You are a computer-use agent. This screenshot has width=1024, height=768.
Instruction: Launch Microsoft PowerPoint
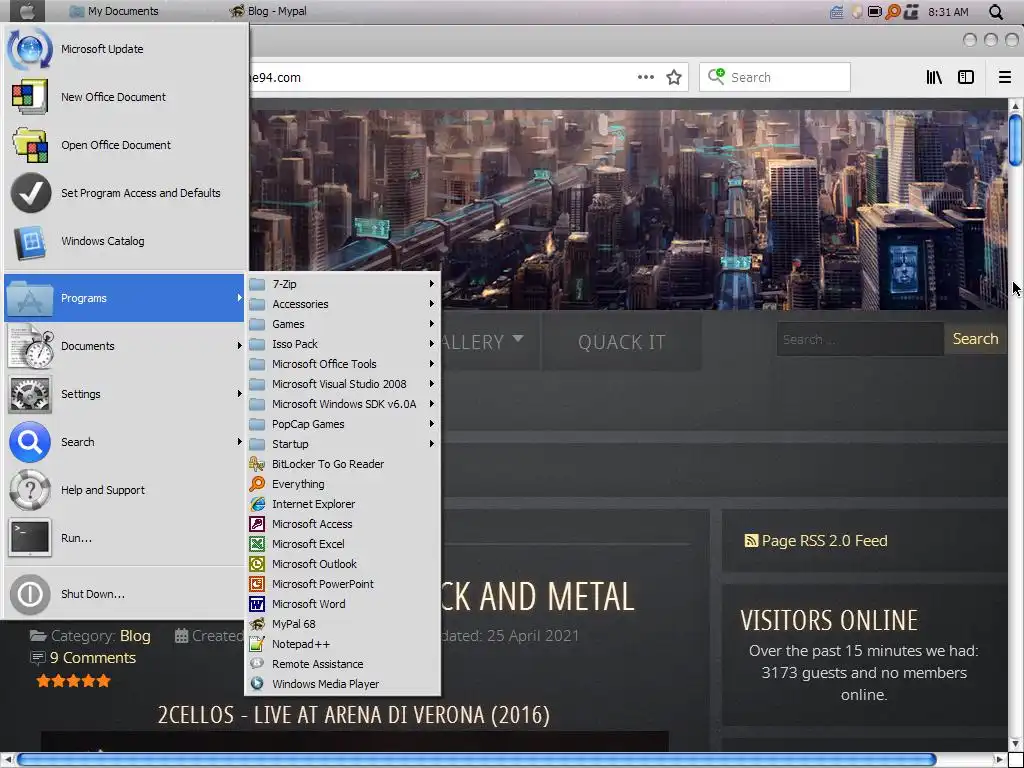click(x=343, y=584)
